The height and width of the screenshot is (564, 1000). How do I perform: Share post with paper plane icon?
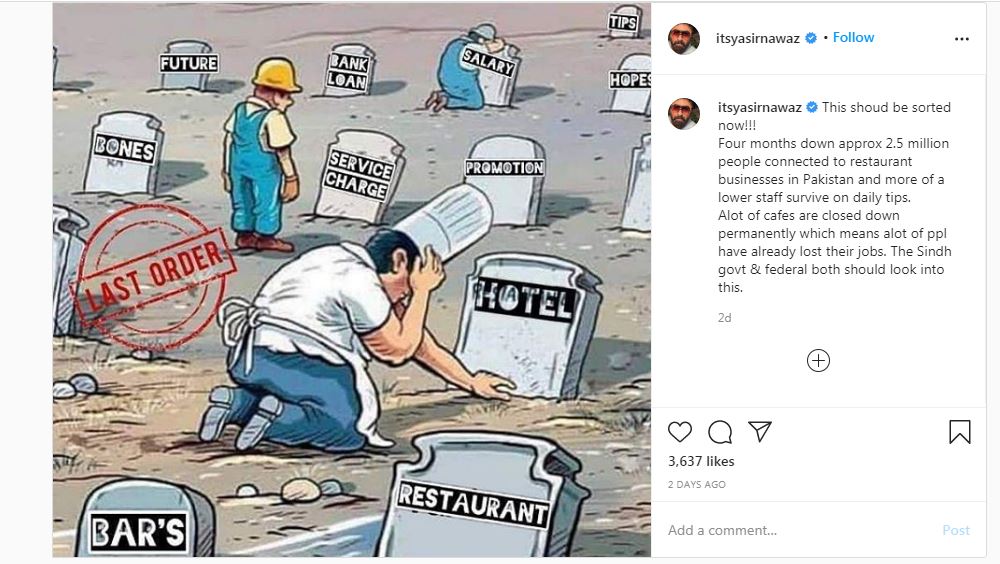760,432
